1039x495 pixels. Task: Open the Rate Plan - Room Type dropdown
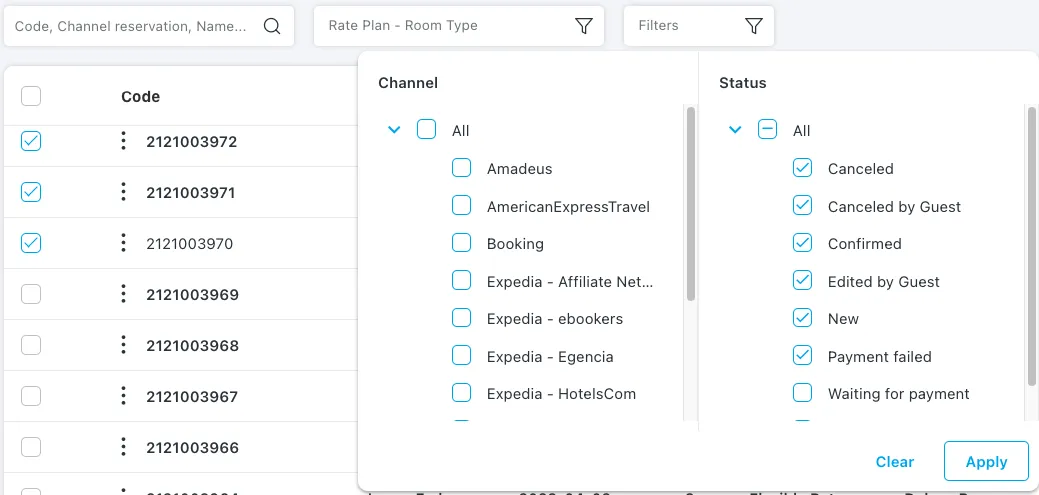(459, 26)
